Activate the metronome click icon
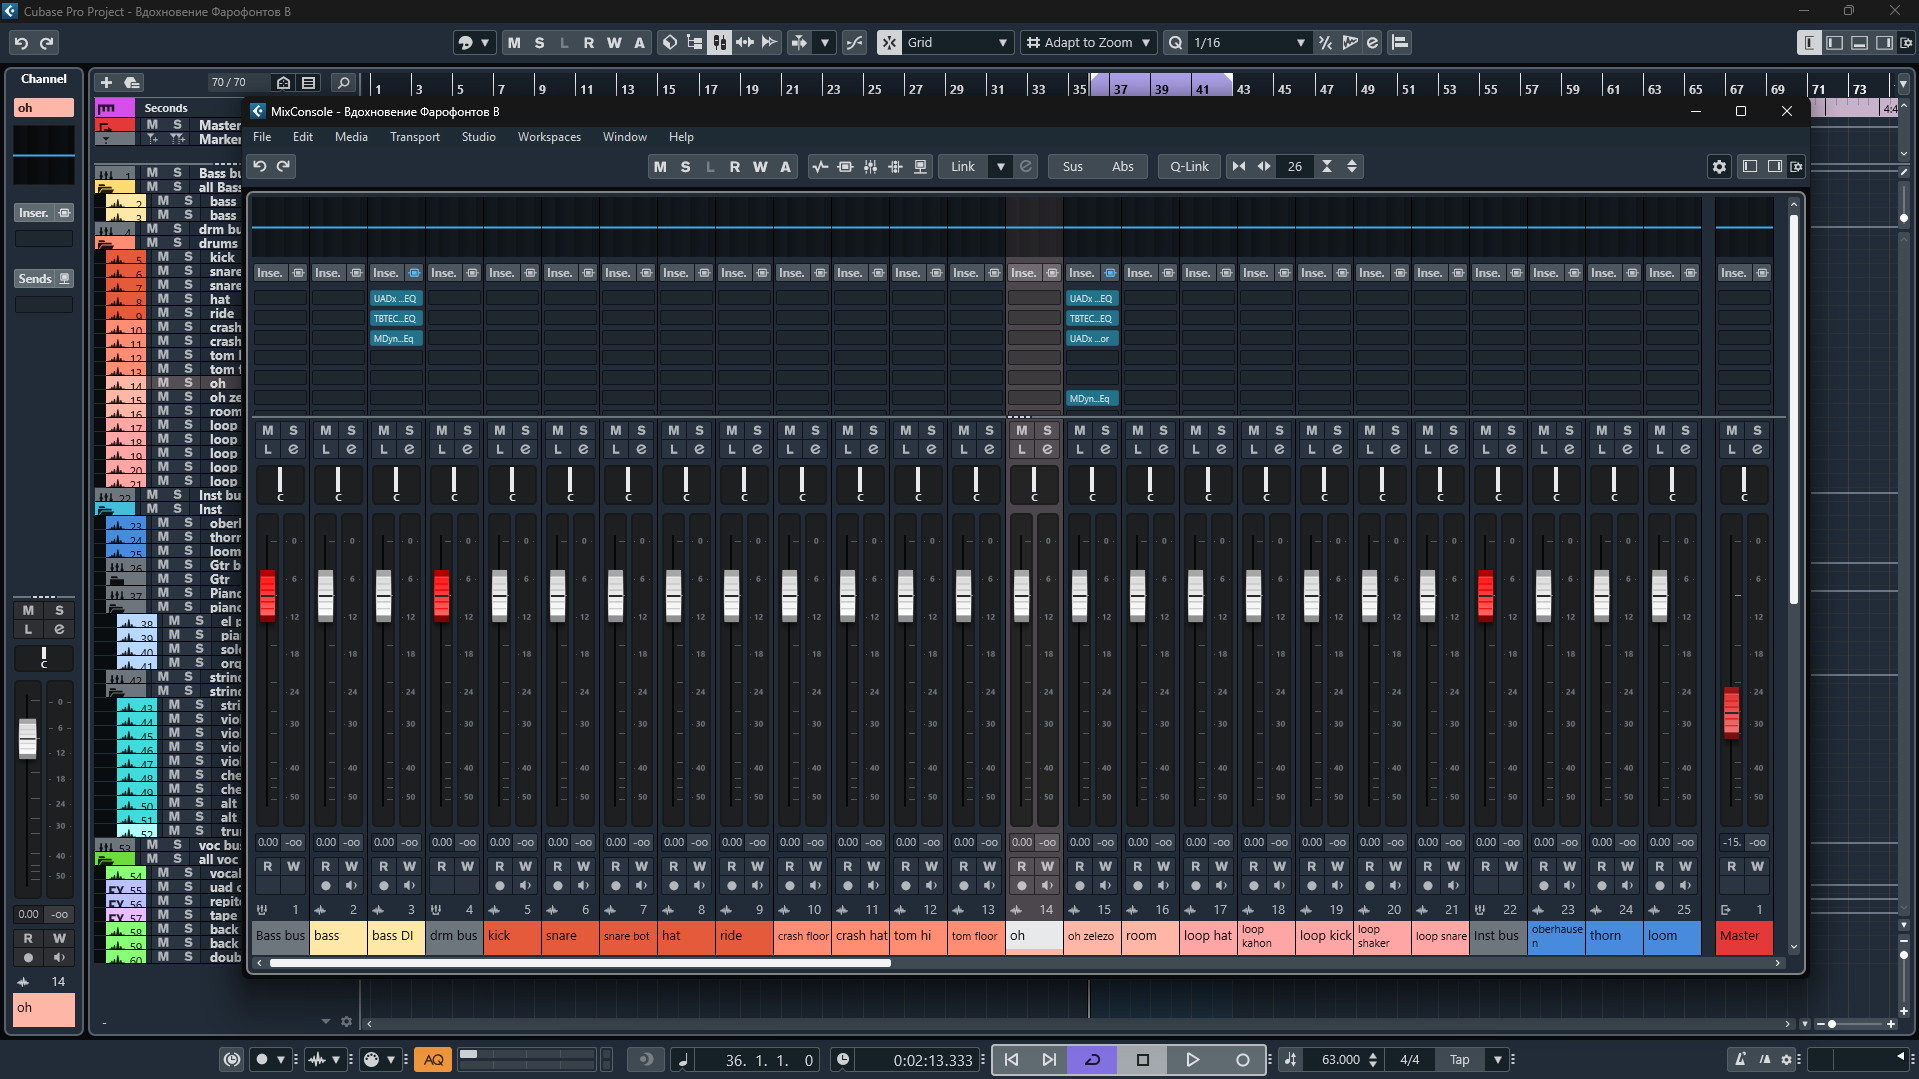This screenshot has height=1079, width=1919. 1741,1060
